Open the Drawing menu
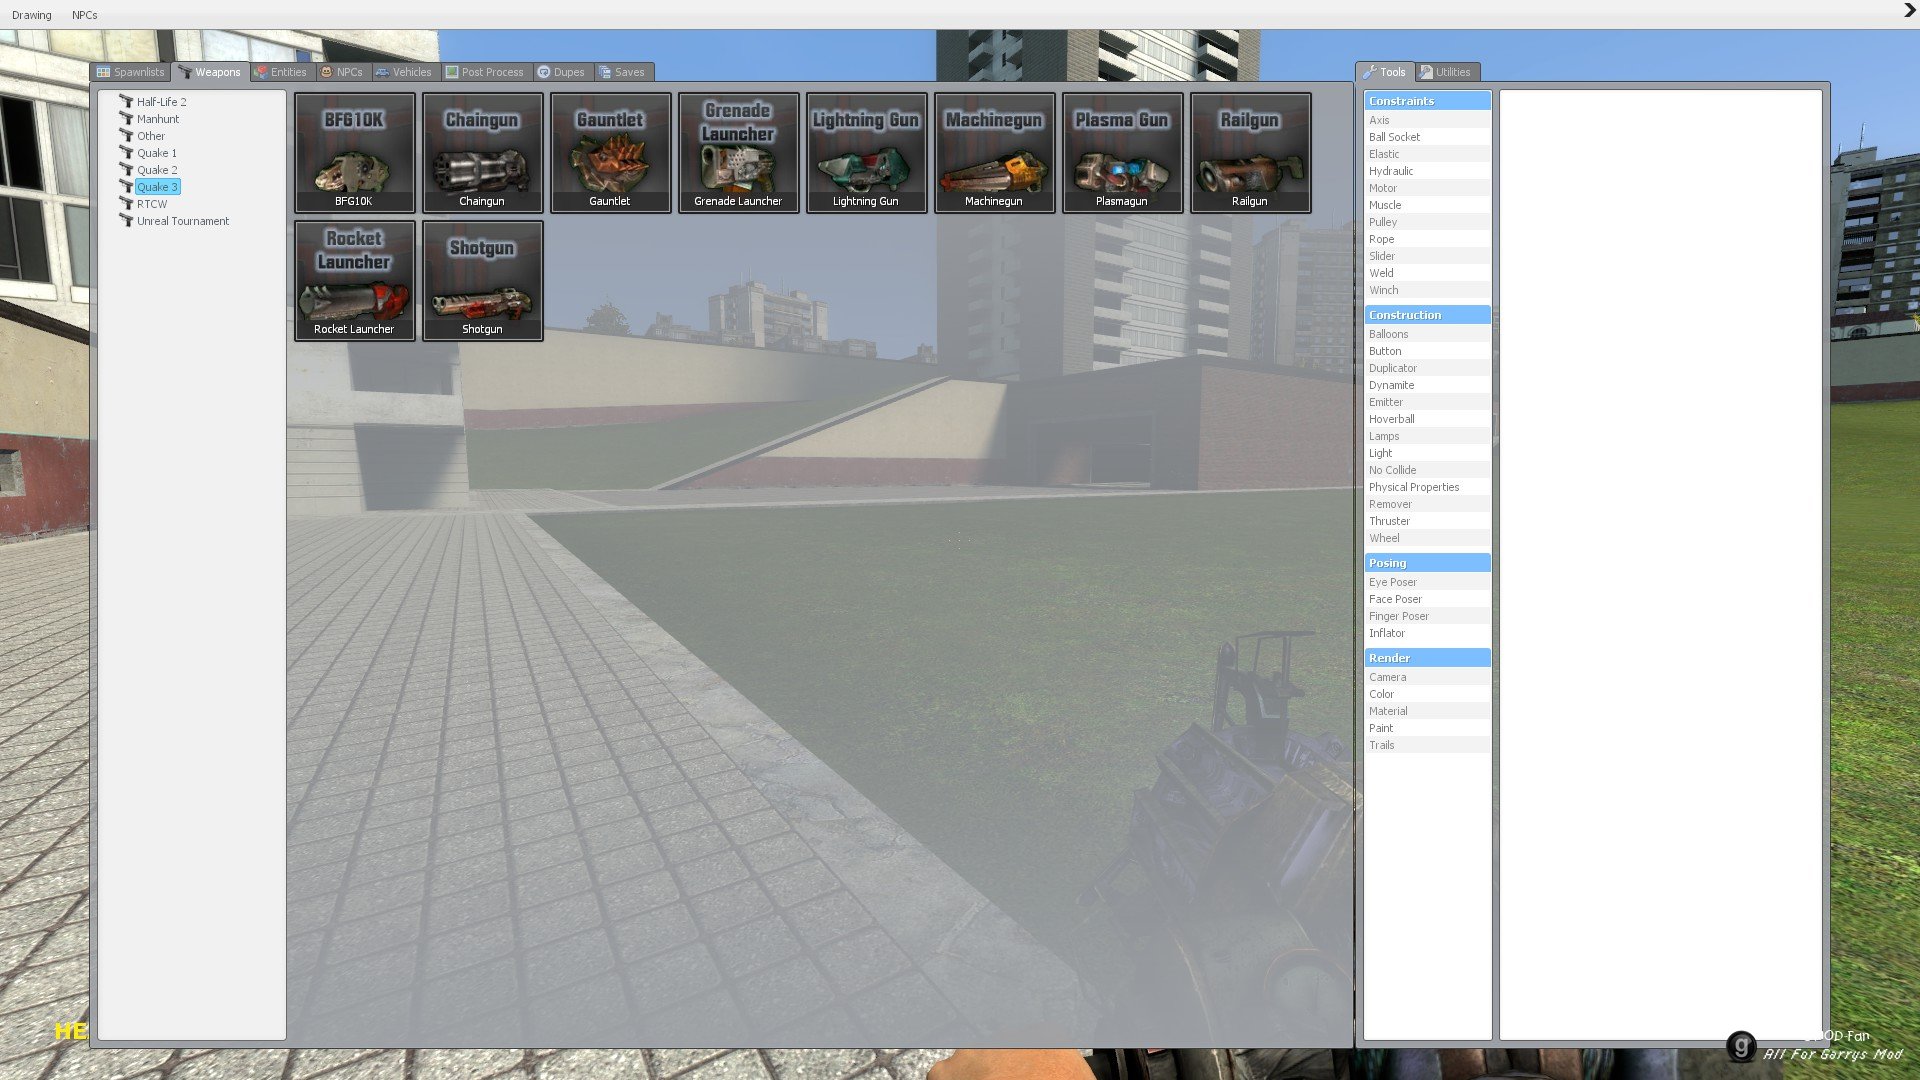The height and width of the screenshot is (1080, 1920). coord(32,15)
